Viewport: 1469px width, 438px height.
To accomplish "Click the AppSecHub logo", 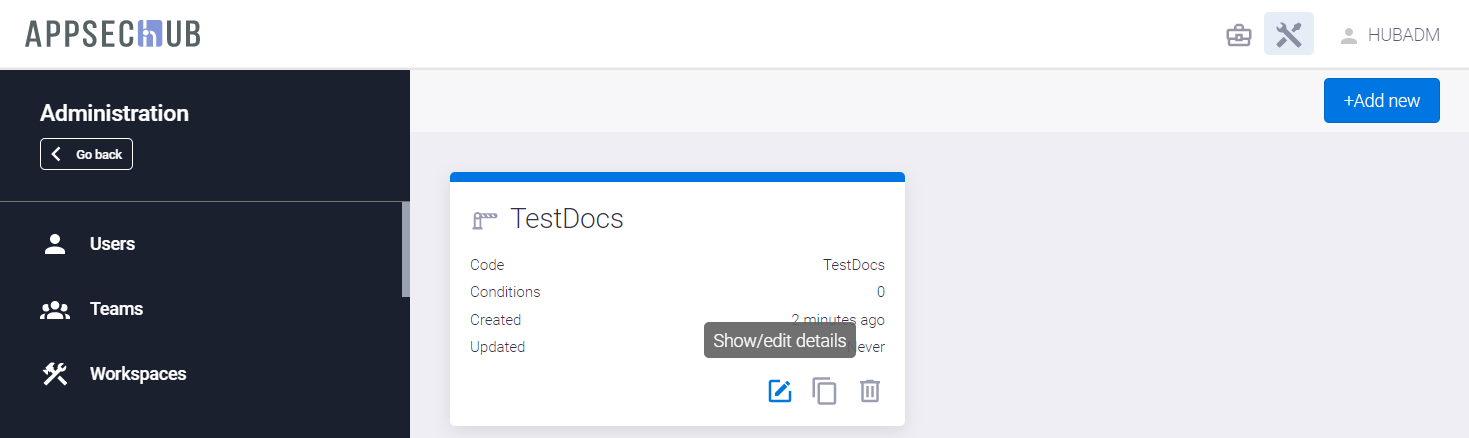I will (113, 34).
